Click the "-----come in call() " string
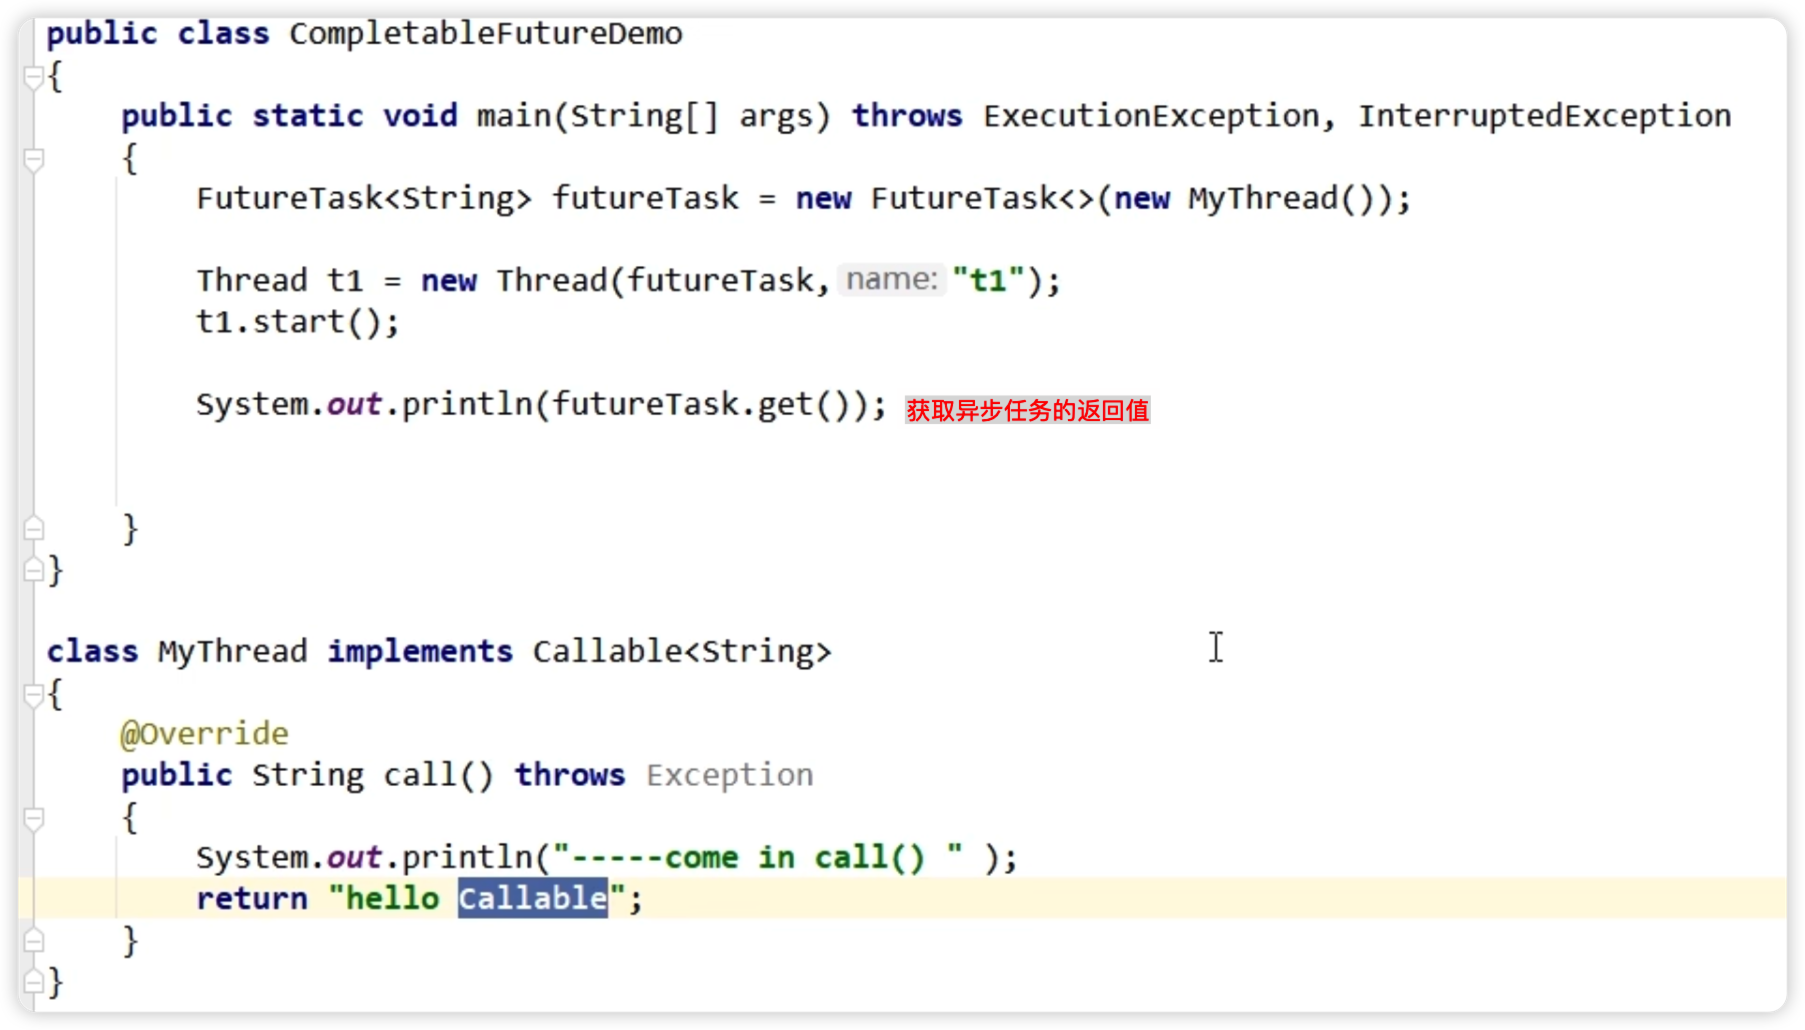The image size is (1805, 1030). point(758,857)
